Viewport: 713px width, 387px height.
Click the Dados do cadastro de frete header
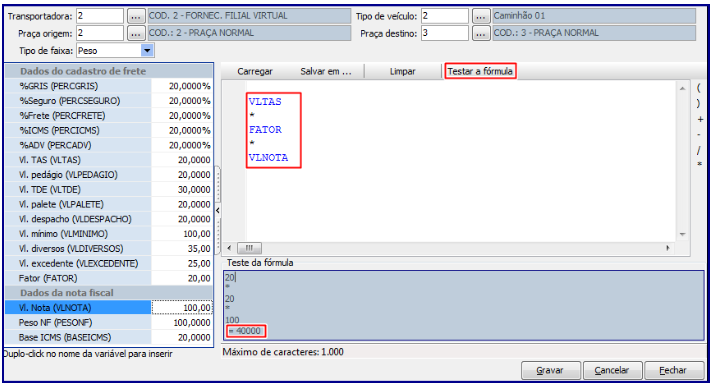click(x=108, y=71)
